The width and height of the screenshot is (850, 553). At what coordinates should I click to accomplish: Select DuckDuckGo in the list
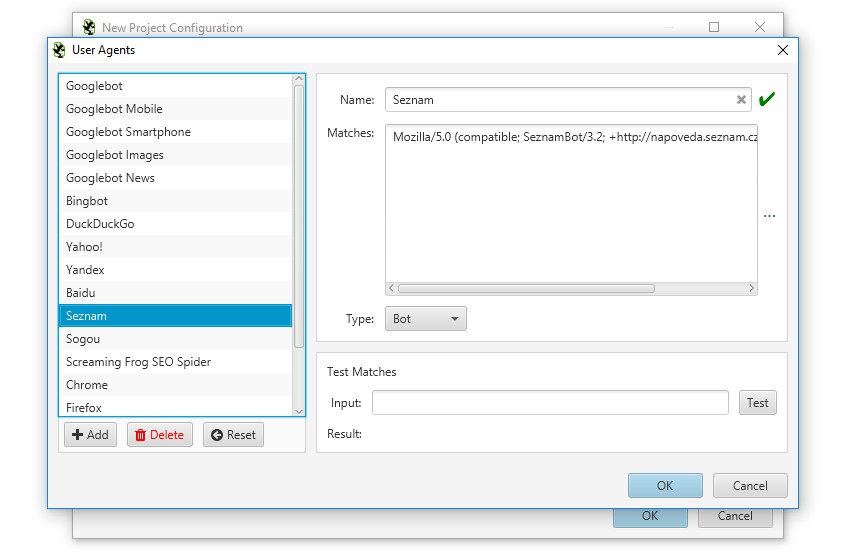point(175,223)
